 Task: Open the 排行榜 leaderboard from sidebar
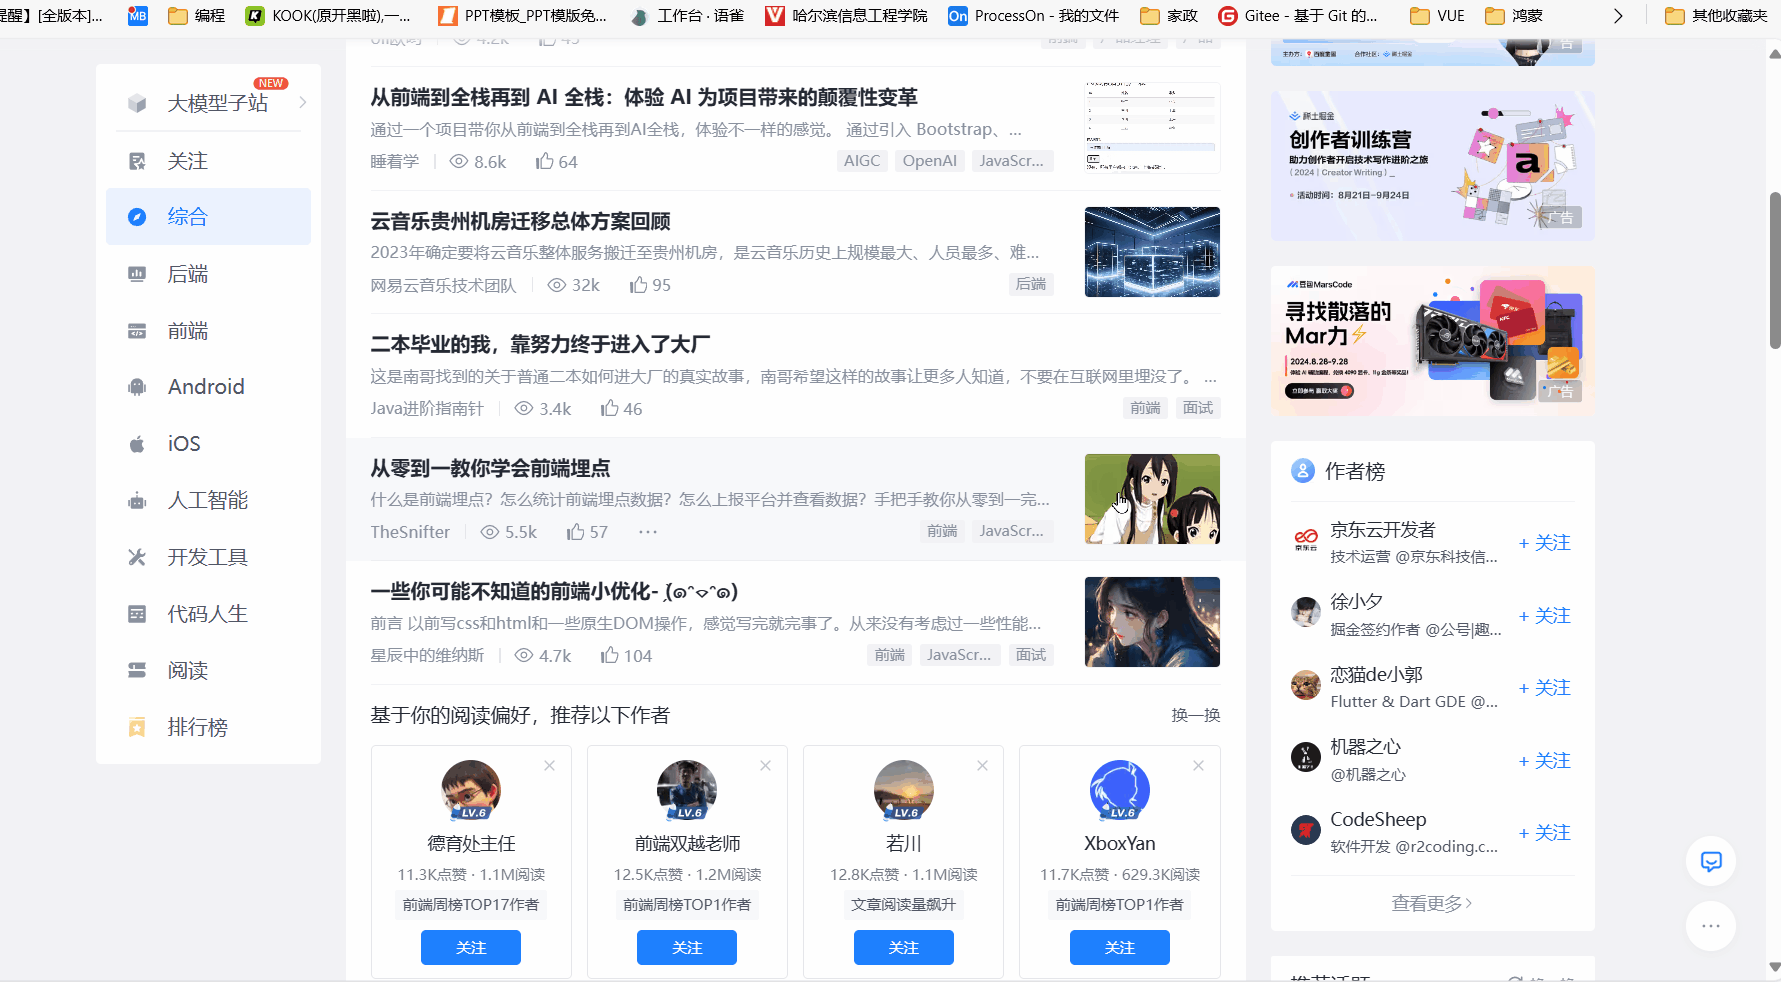[136, 727]
